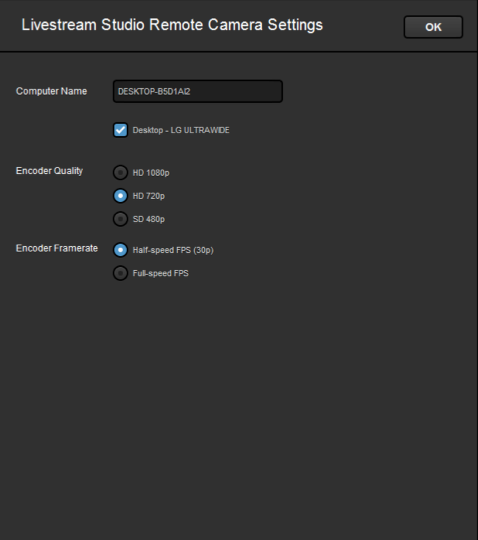The image size is (478, 540).
Task: Select HD 1080p encoder quality
Action: tap(120, 173)
